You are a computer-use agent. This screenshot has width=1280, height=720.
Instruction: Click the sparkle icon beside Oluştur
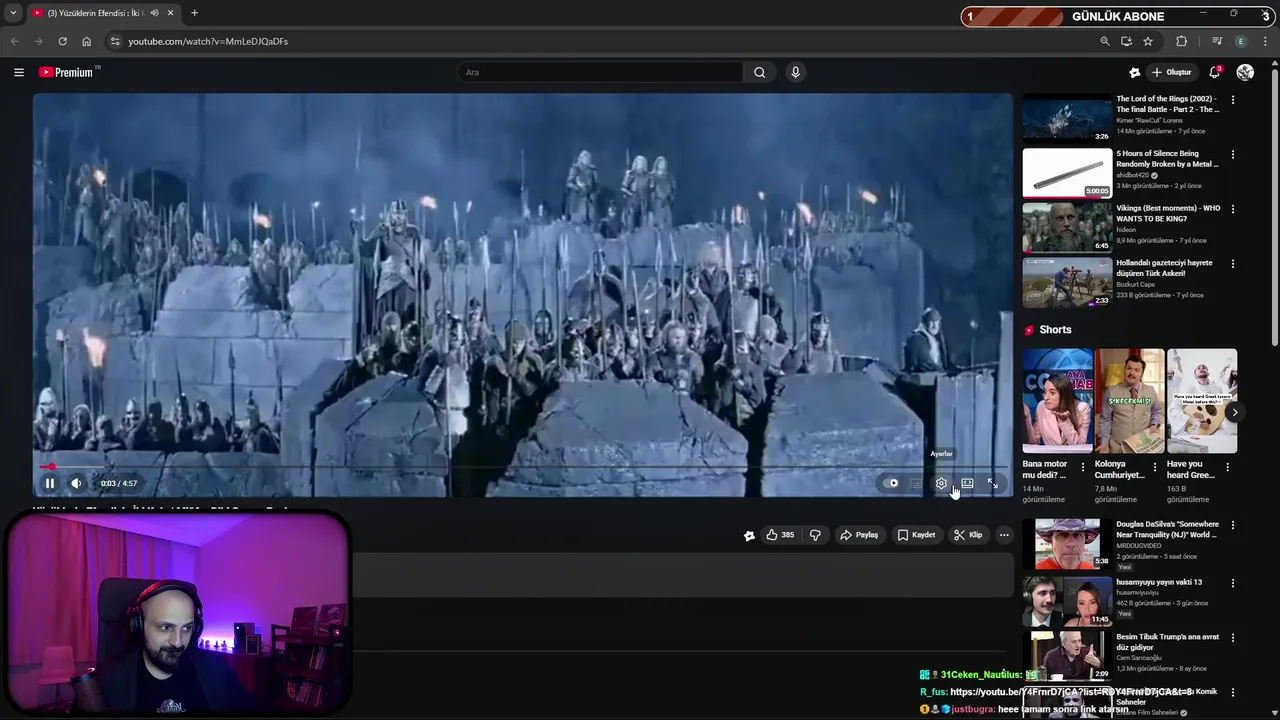(1134, 72)
